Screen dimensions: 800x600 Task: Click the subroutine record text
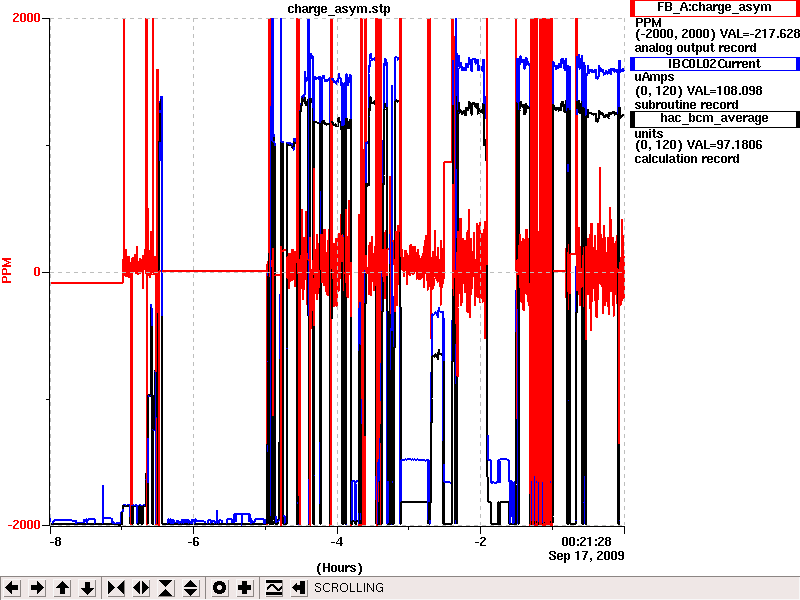686,105
